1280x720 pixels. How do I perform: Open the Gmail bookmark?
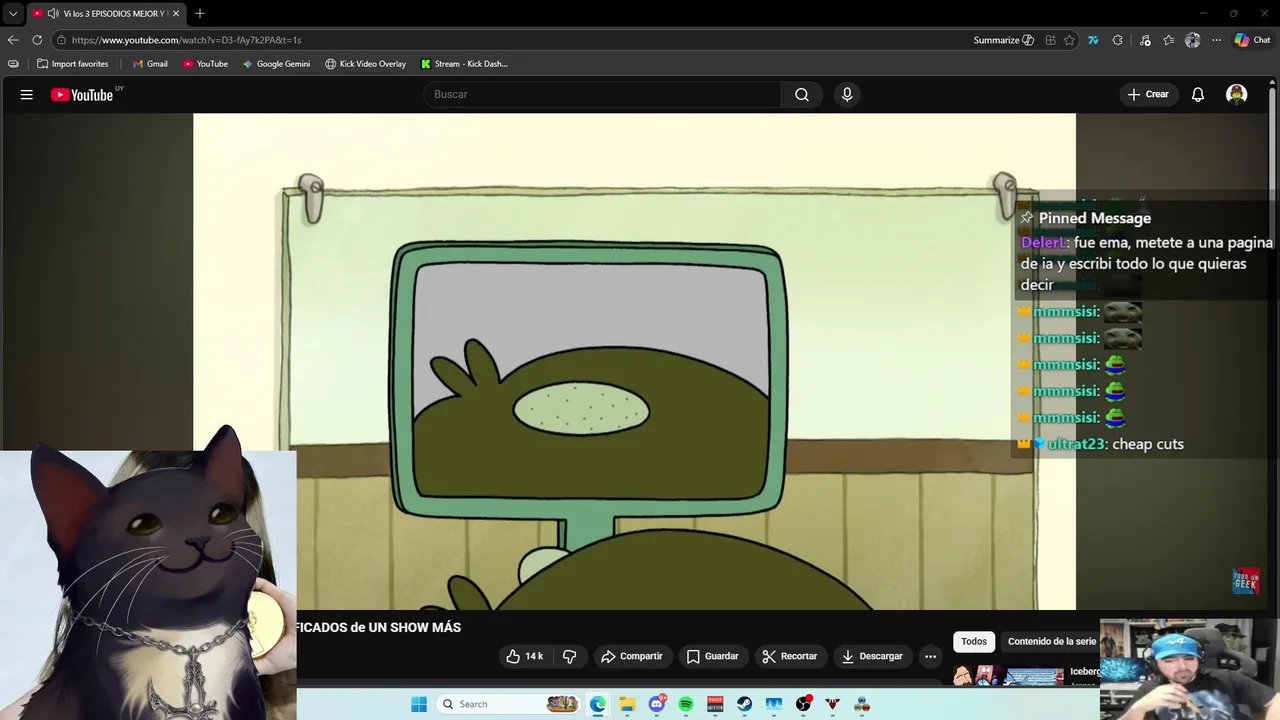click(150, 64)
